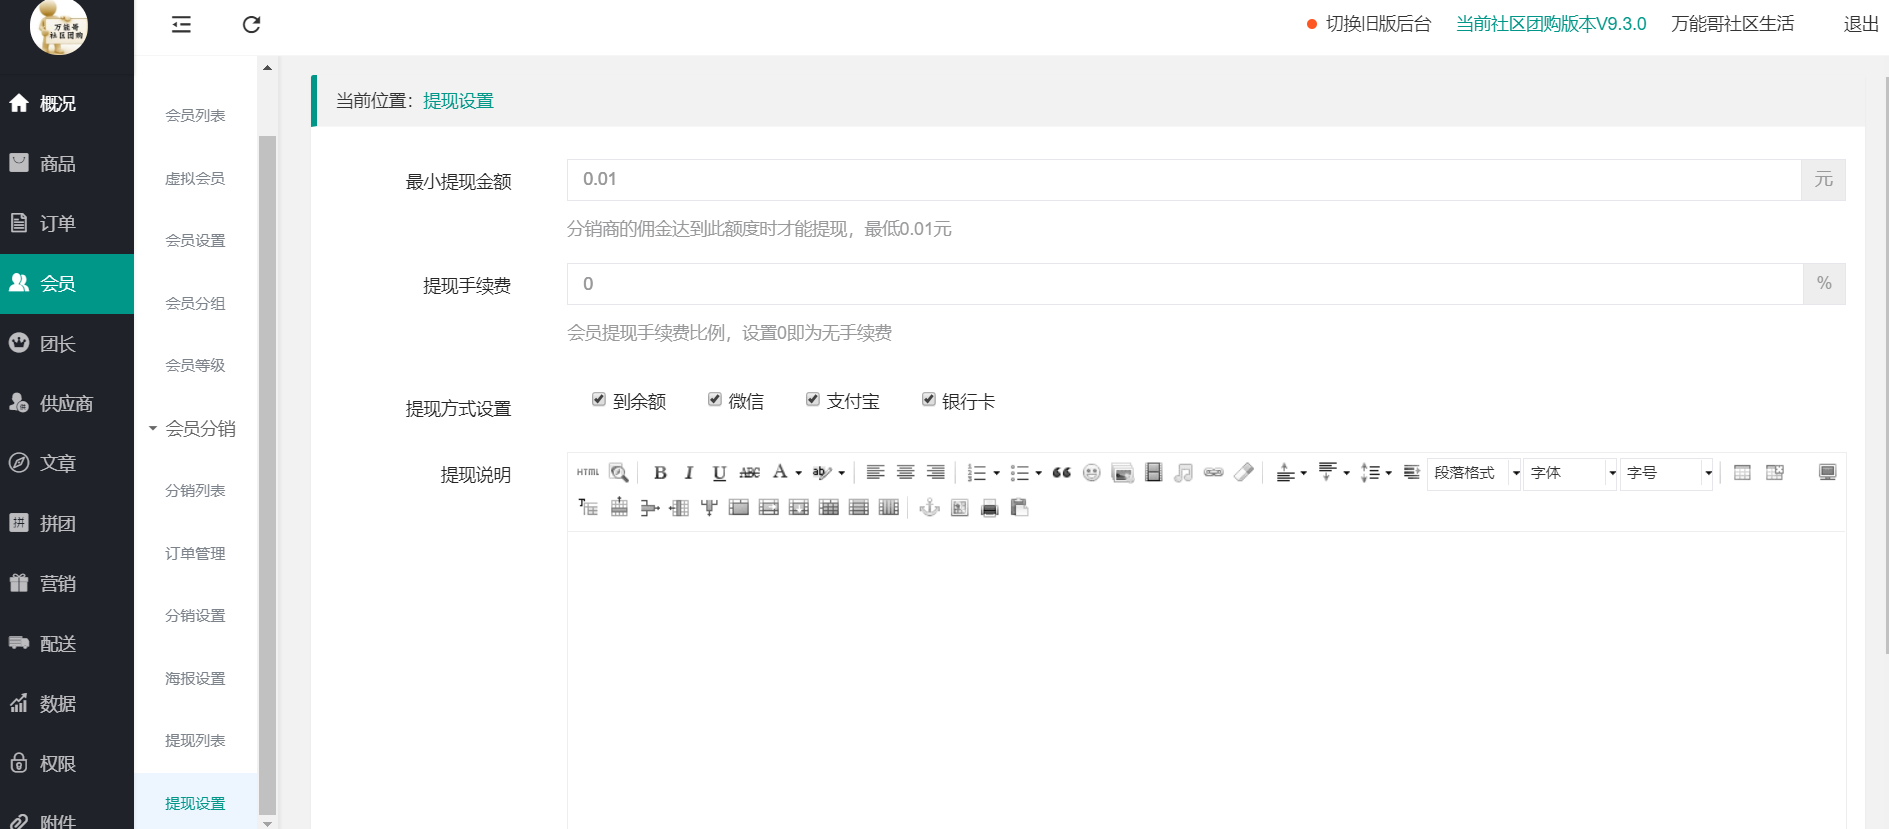Screen dimensions: 1889x829
Task: Click the print icon in the editor toolbar
Action: (x=989, y=508)
